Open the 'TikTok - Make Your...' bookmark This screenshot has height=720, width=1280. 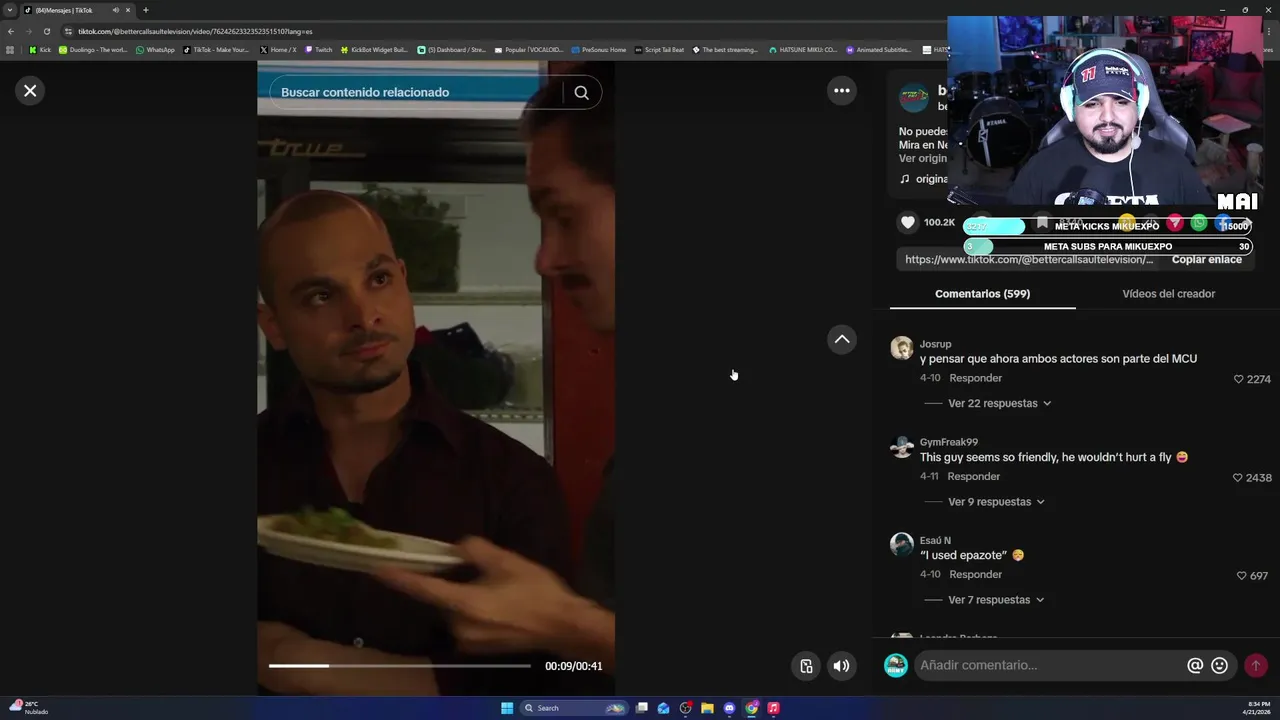(216, 49)
